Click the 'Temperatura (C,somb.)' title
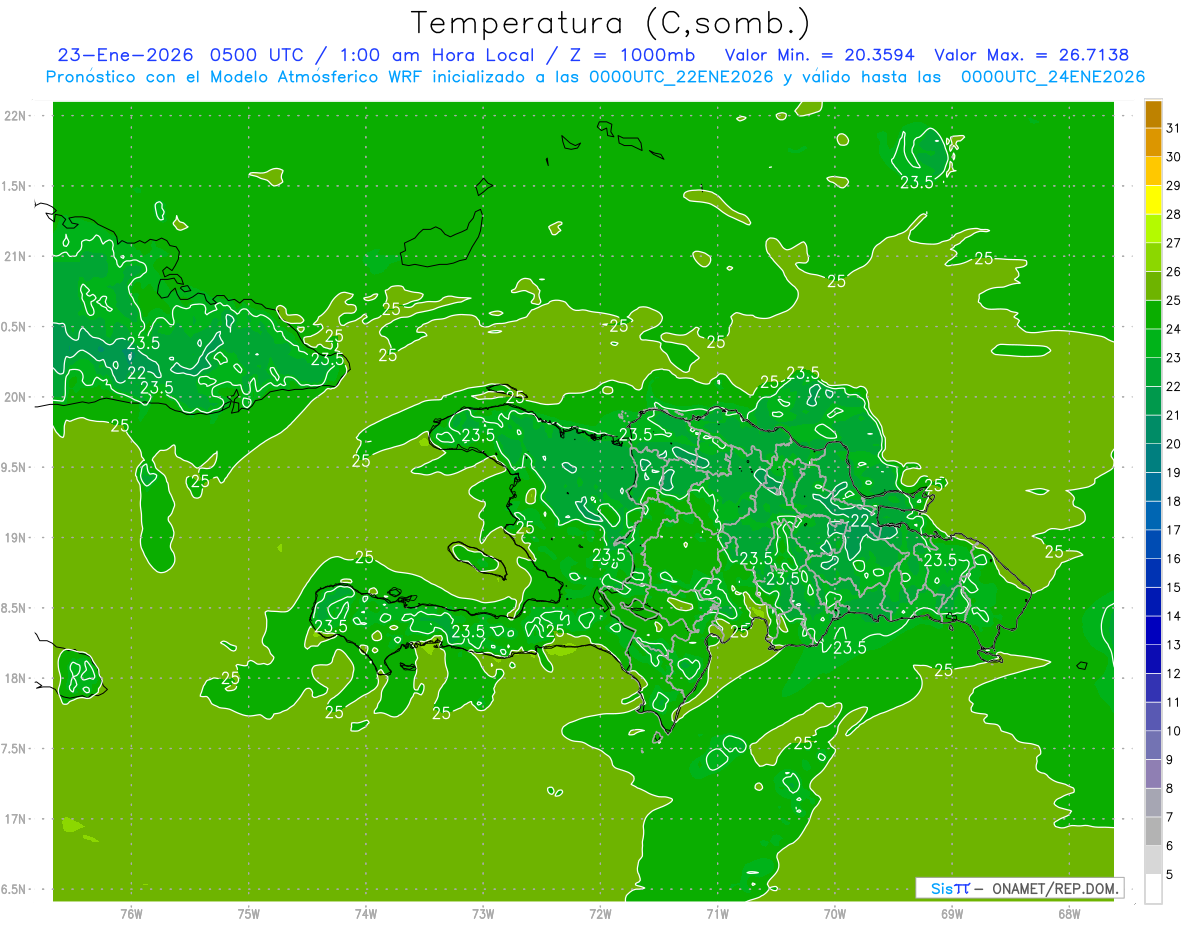 (x=611, y=22)
